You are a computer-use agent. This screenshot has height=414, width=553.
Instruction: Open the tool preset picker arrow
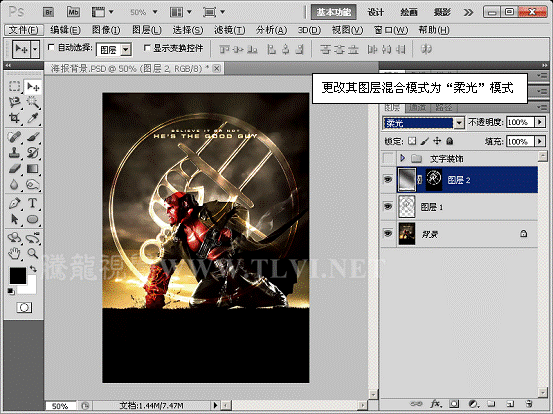35,49
